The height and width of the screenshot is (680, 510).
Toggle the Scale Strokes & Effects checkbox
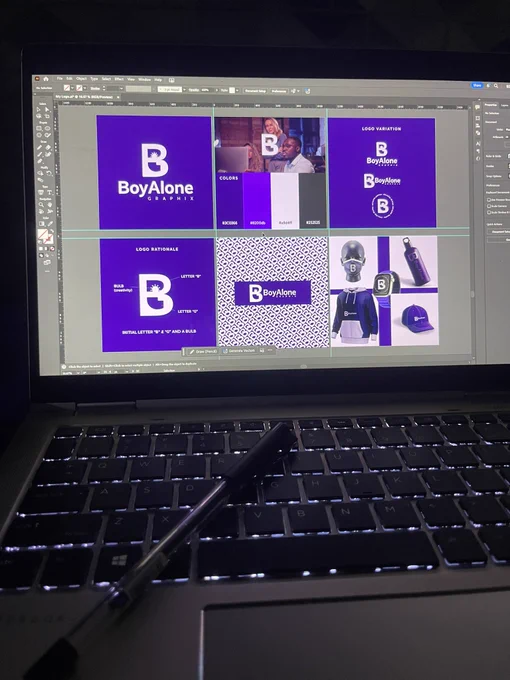pyautogui.click(x=489, y=212)
